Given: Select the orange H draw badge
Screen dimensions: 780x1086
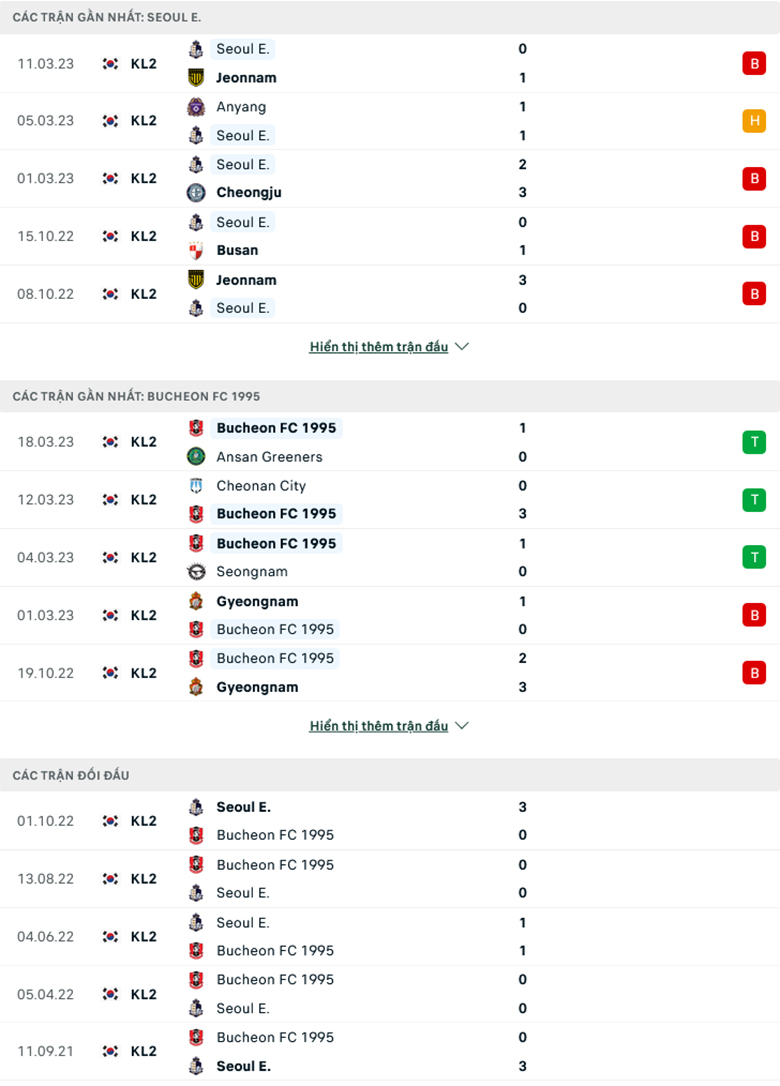Looking at the screenshot, I should (754, 120).
